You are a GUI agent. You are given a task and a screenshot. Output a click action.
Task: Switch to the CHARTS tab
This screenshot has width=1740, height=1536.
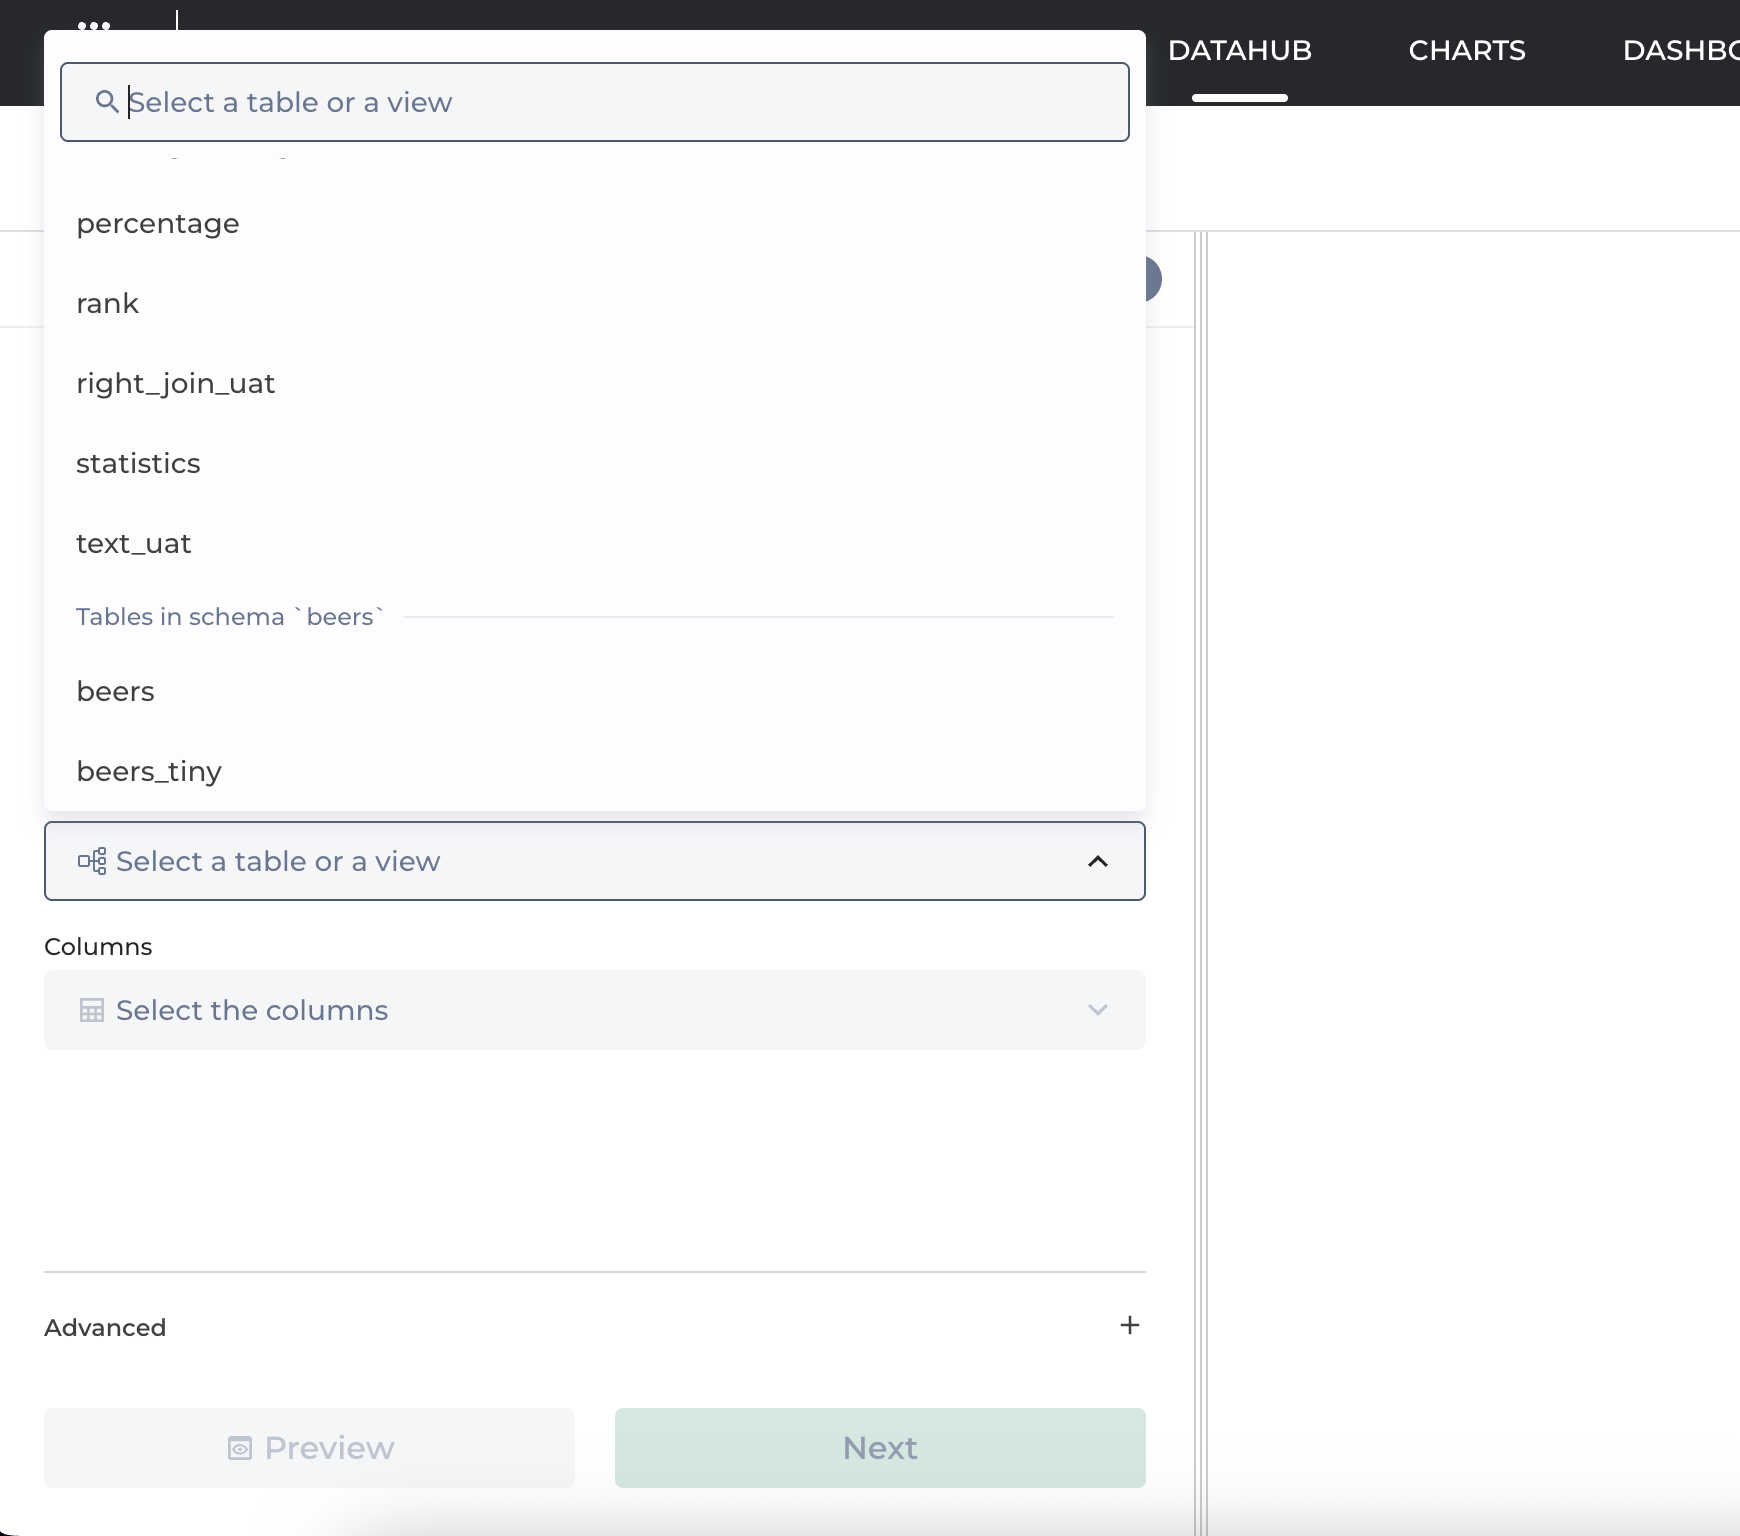(x=1466, y=51)
